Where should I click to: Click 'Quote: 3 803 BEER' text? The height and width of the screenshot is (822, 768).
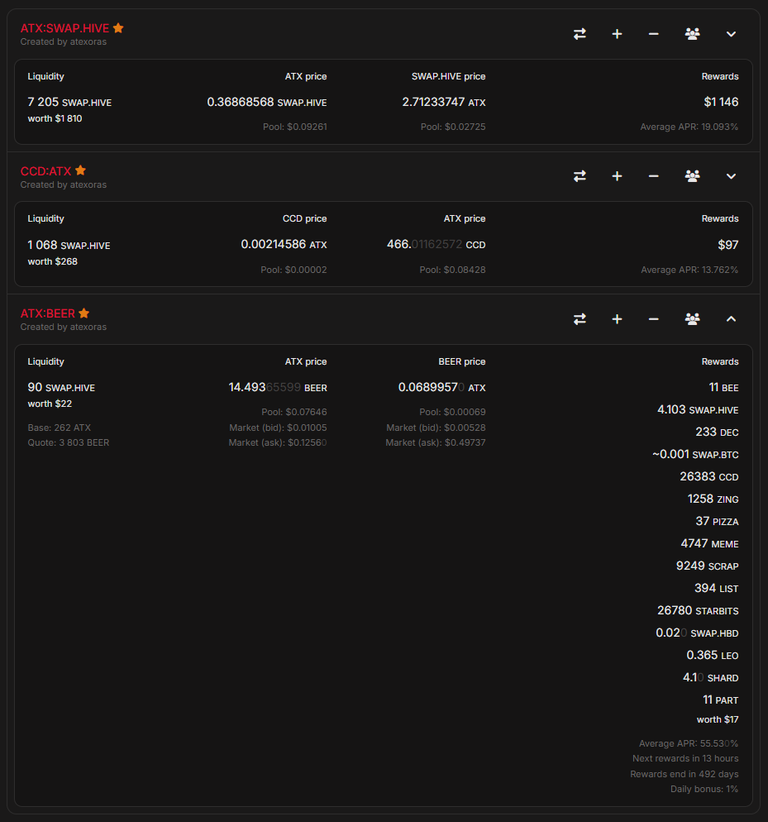68,443
